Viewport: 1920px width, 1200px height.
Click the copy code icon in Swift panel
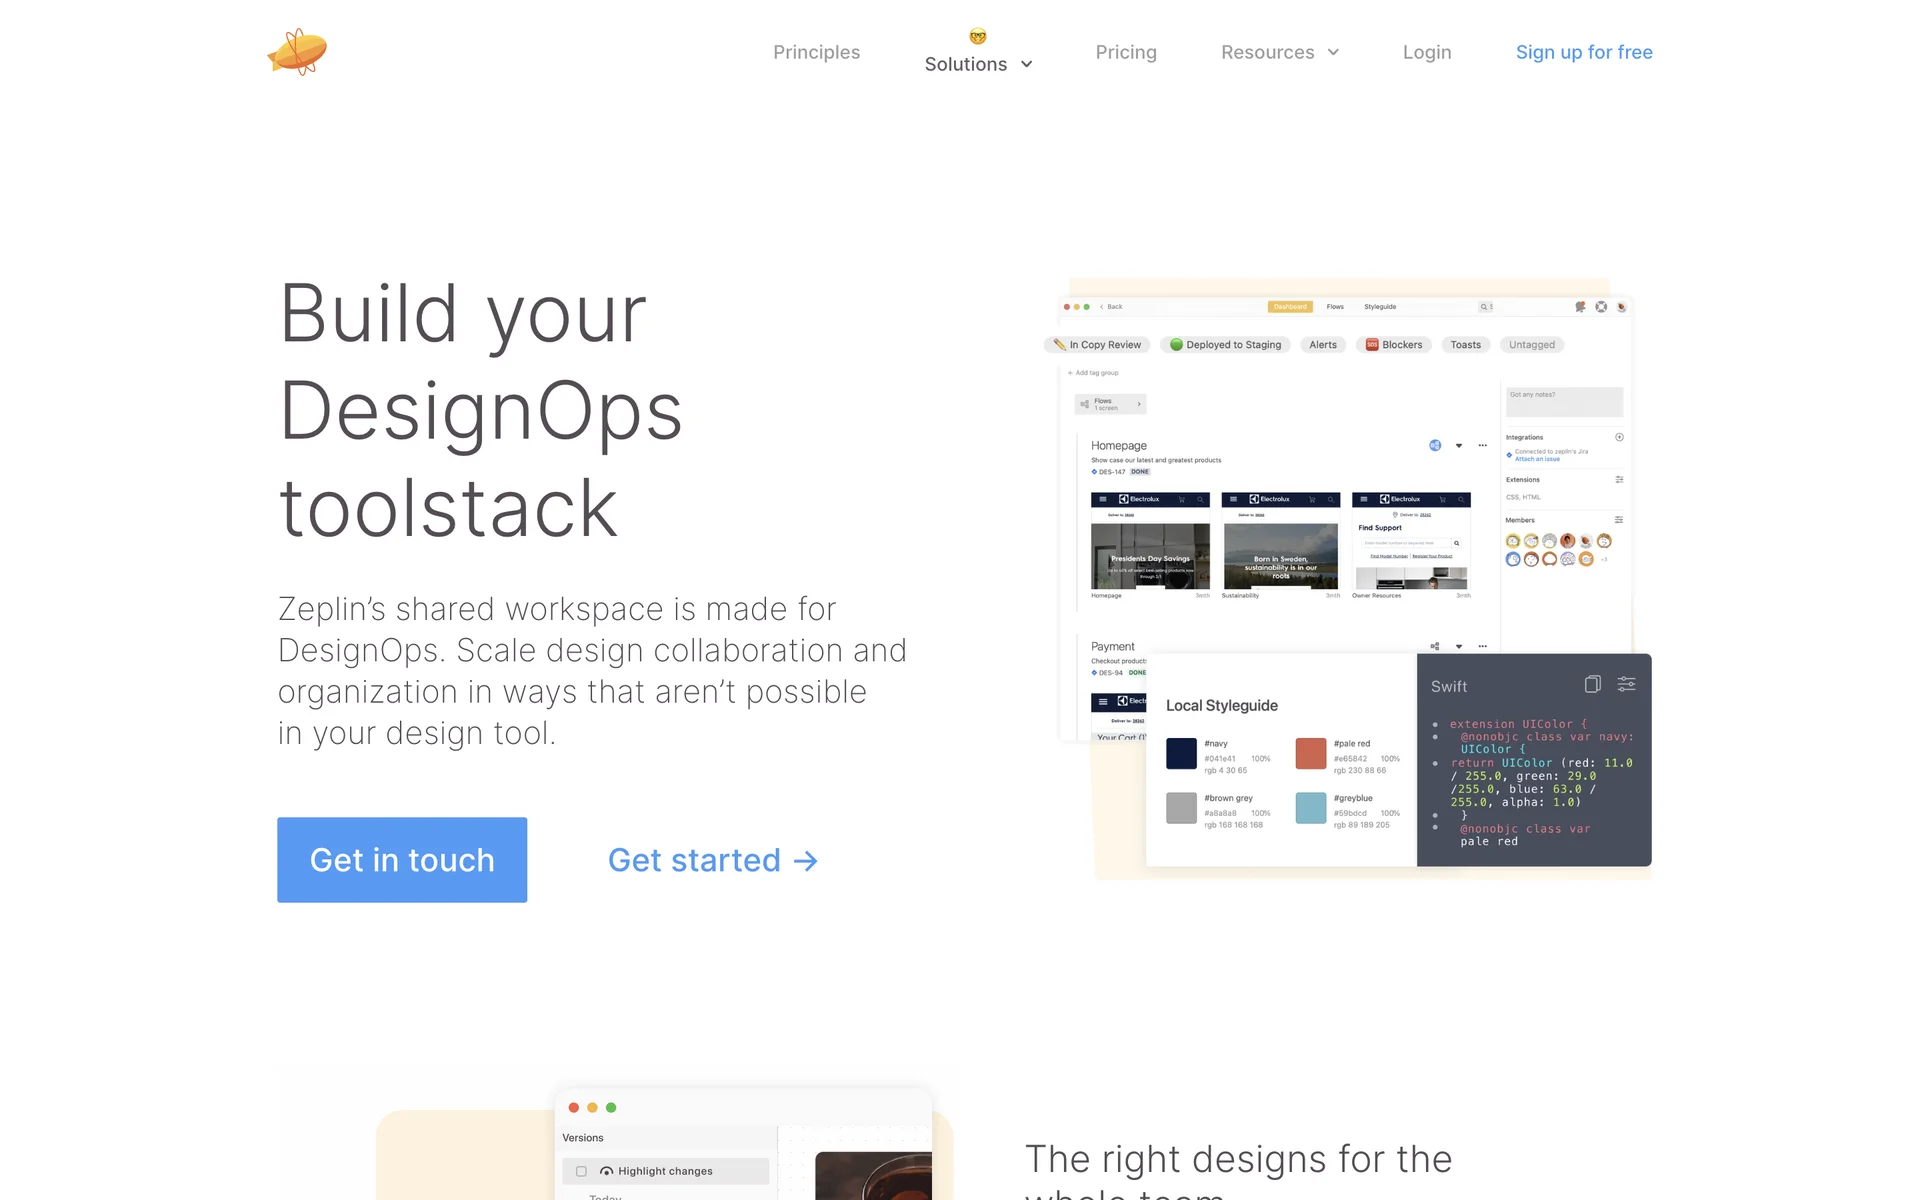coord(1592,684)
